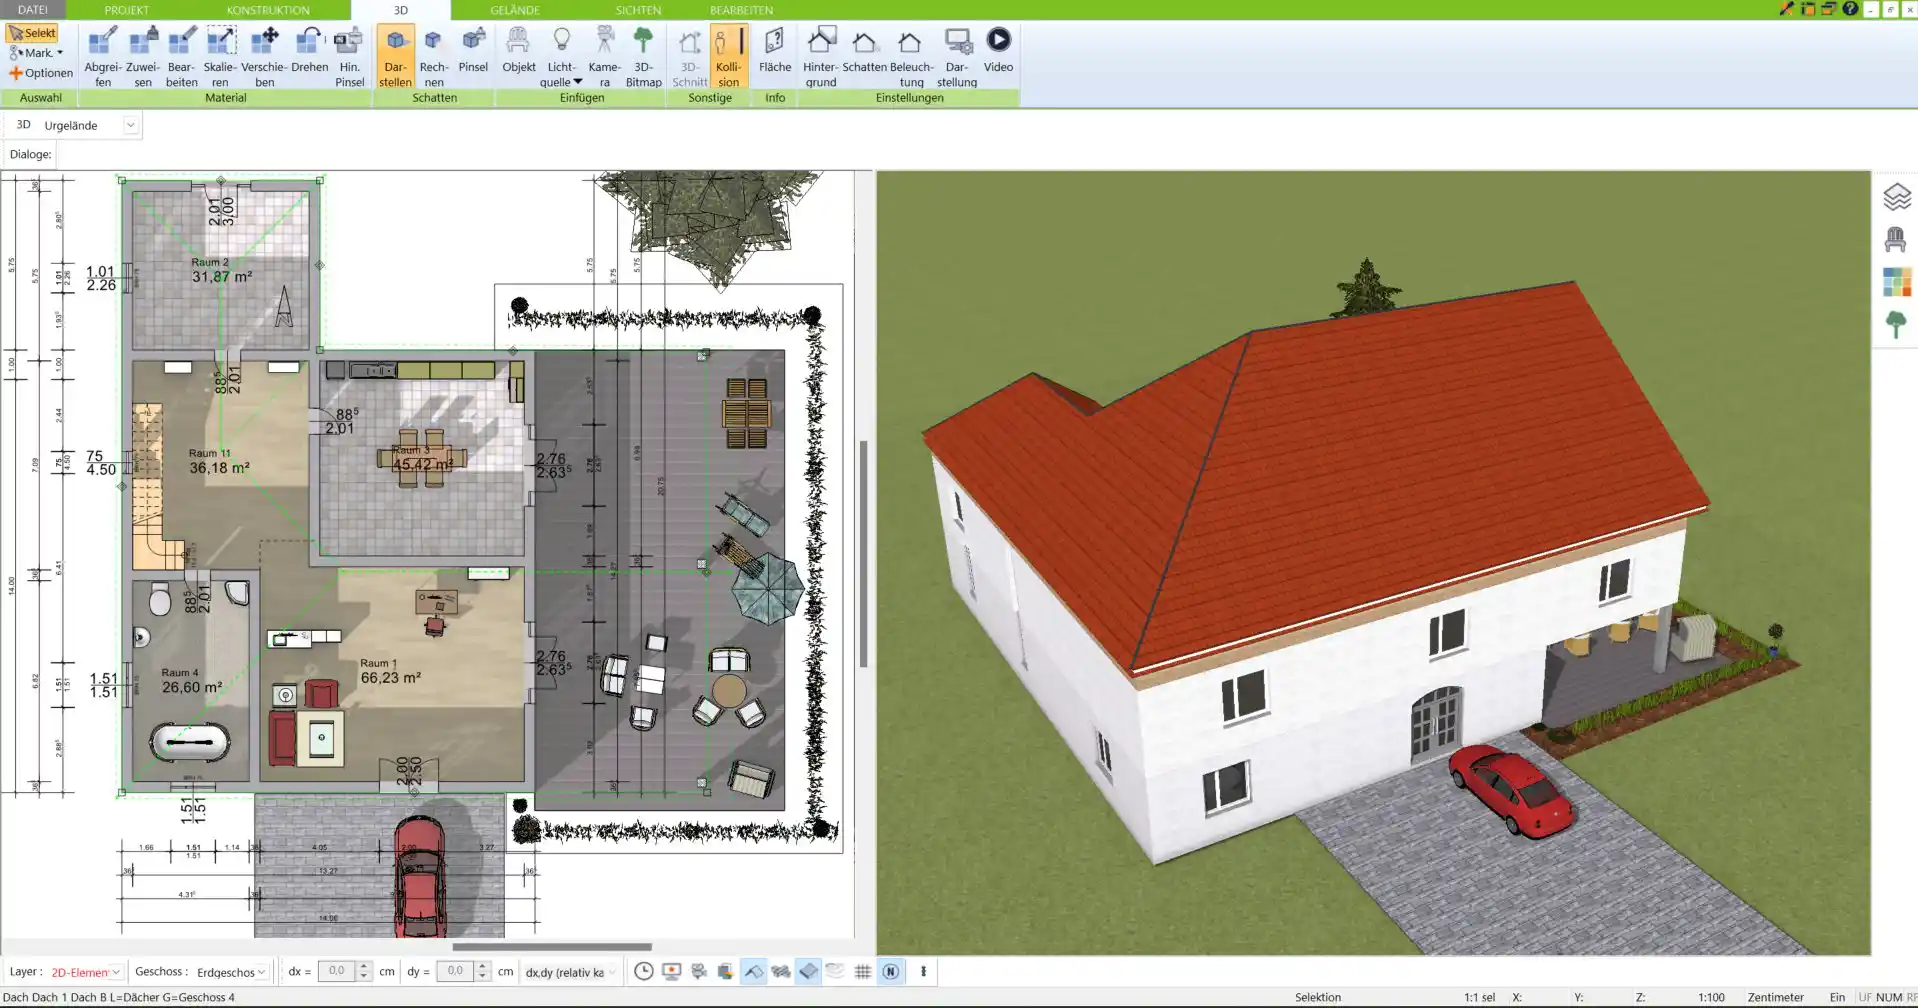Click the dx value input field

coord(336,971)
